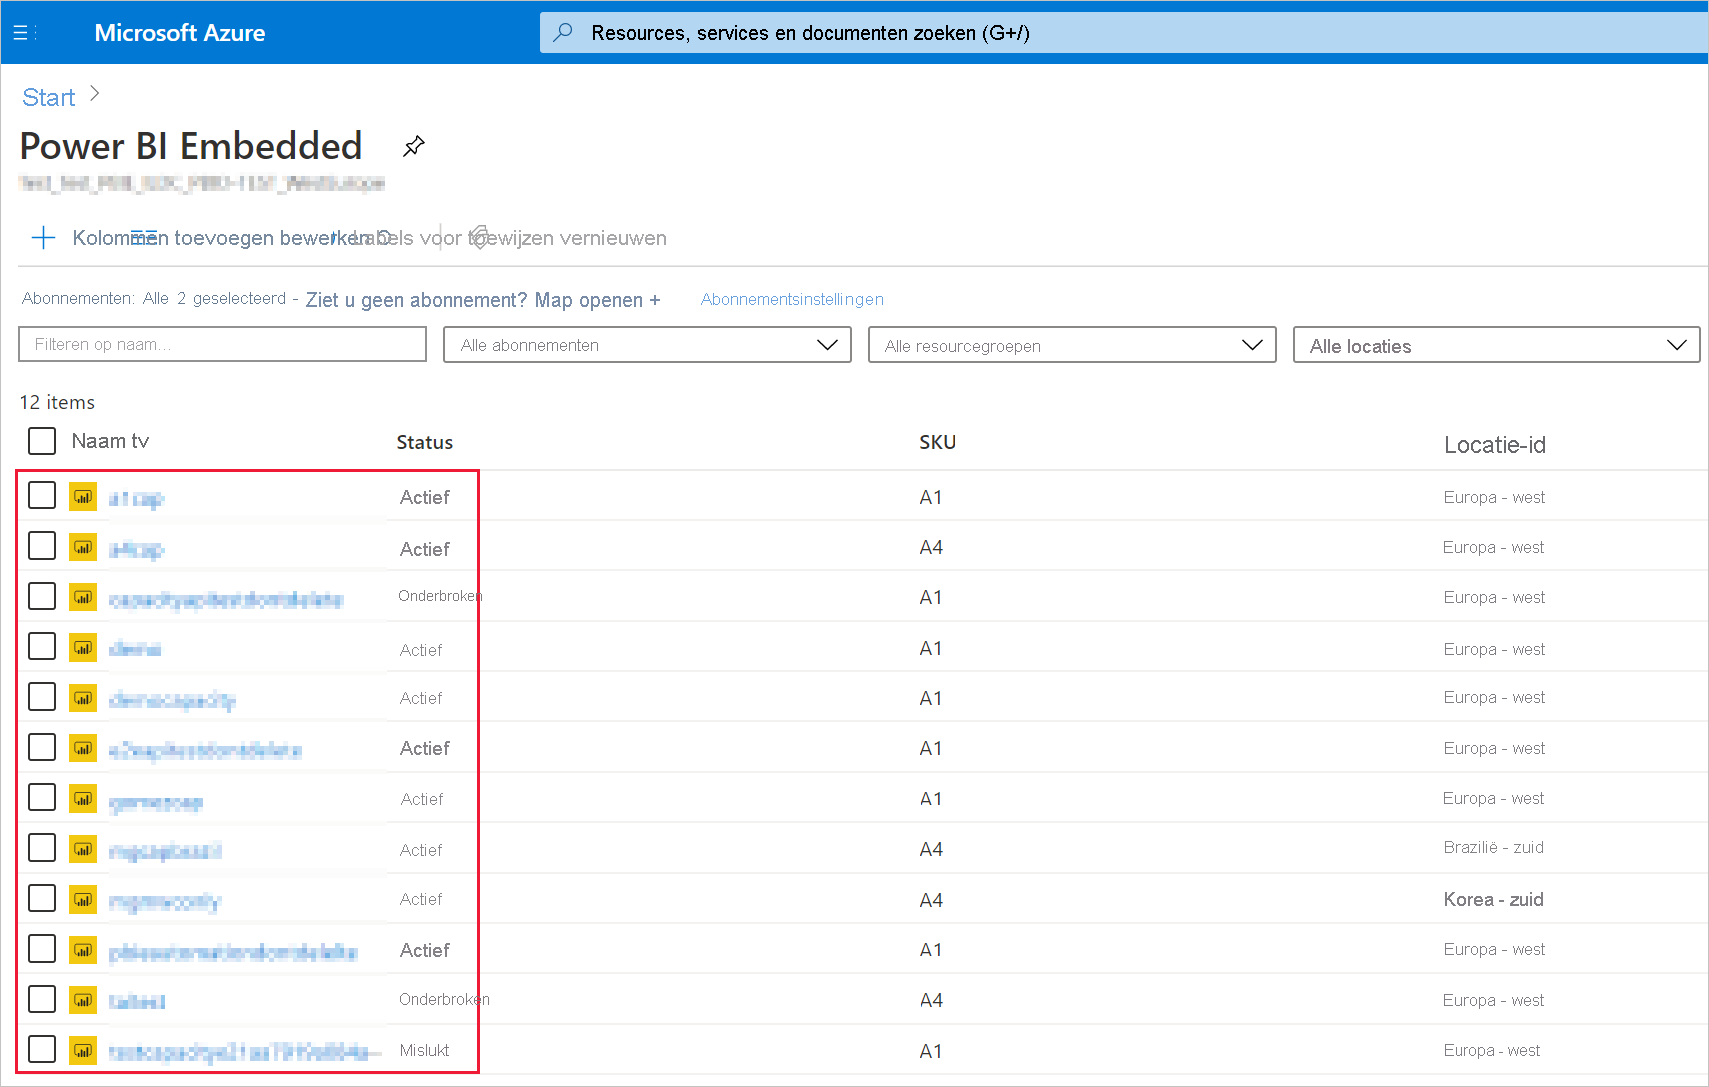Check the box for the Brazilië - zuid row
The height and width of the screenshot is (1087, 1709).
(42, 847)
